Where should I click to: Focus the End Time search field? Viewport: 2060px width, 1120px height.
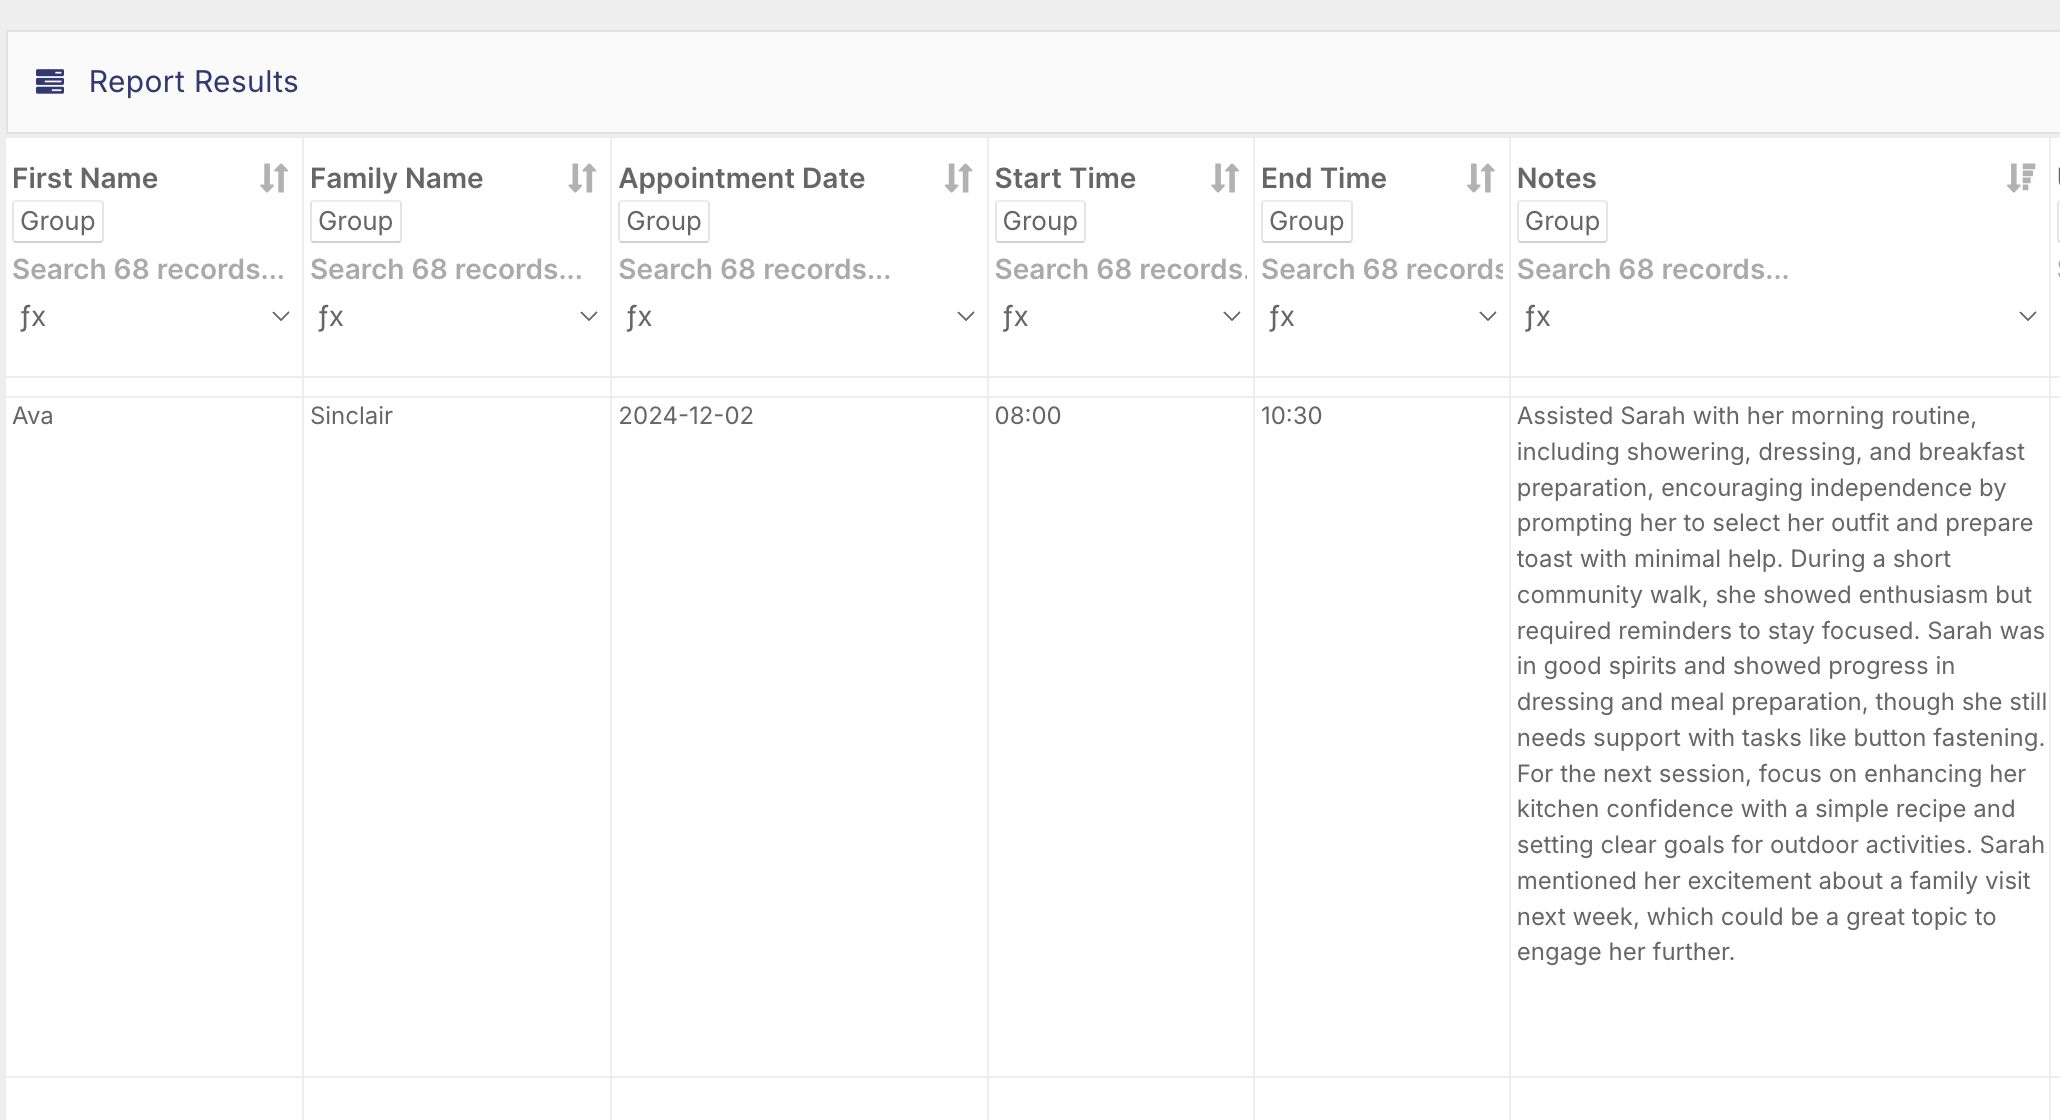tap(1382, 269)
